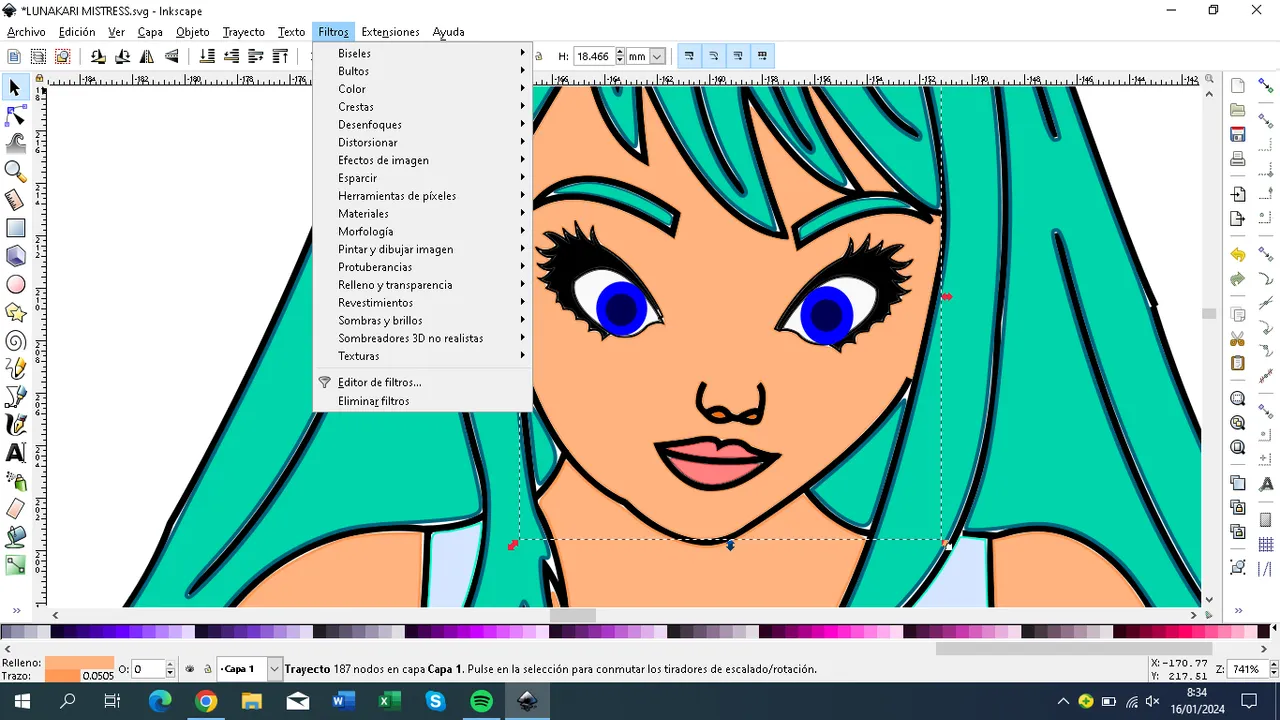The image size is (1280, 720).
Task: Expand the Desenfoques submenu
Action: click(422, 125)
